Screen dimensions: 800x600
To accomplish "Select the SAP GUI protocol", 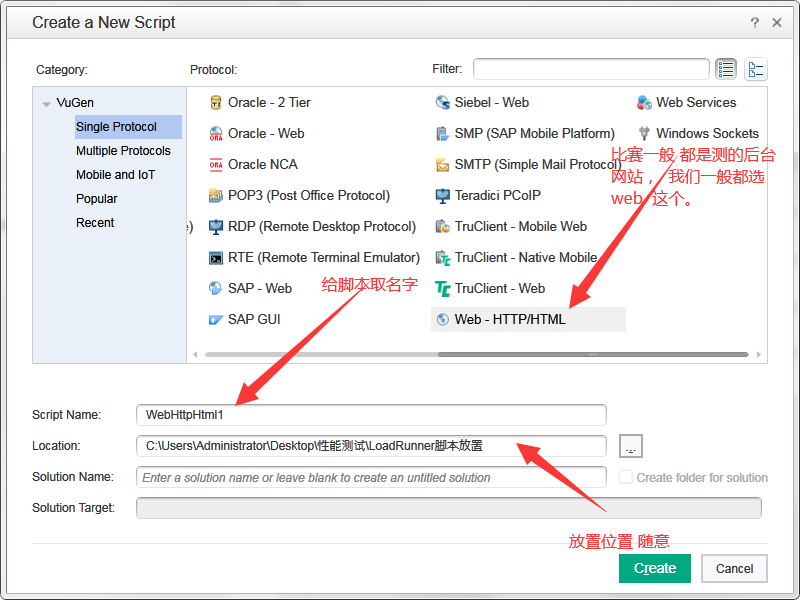I will [253, 319].
